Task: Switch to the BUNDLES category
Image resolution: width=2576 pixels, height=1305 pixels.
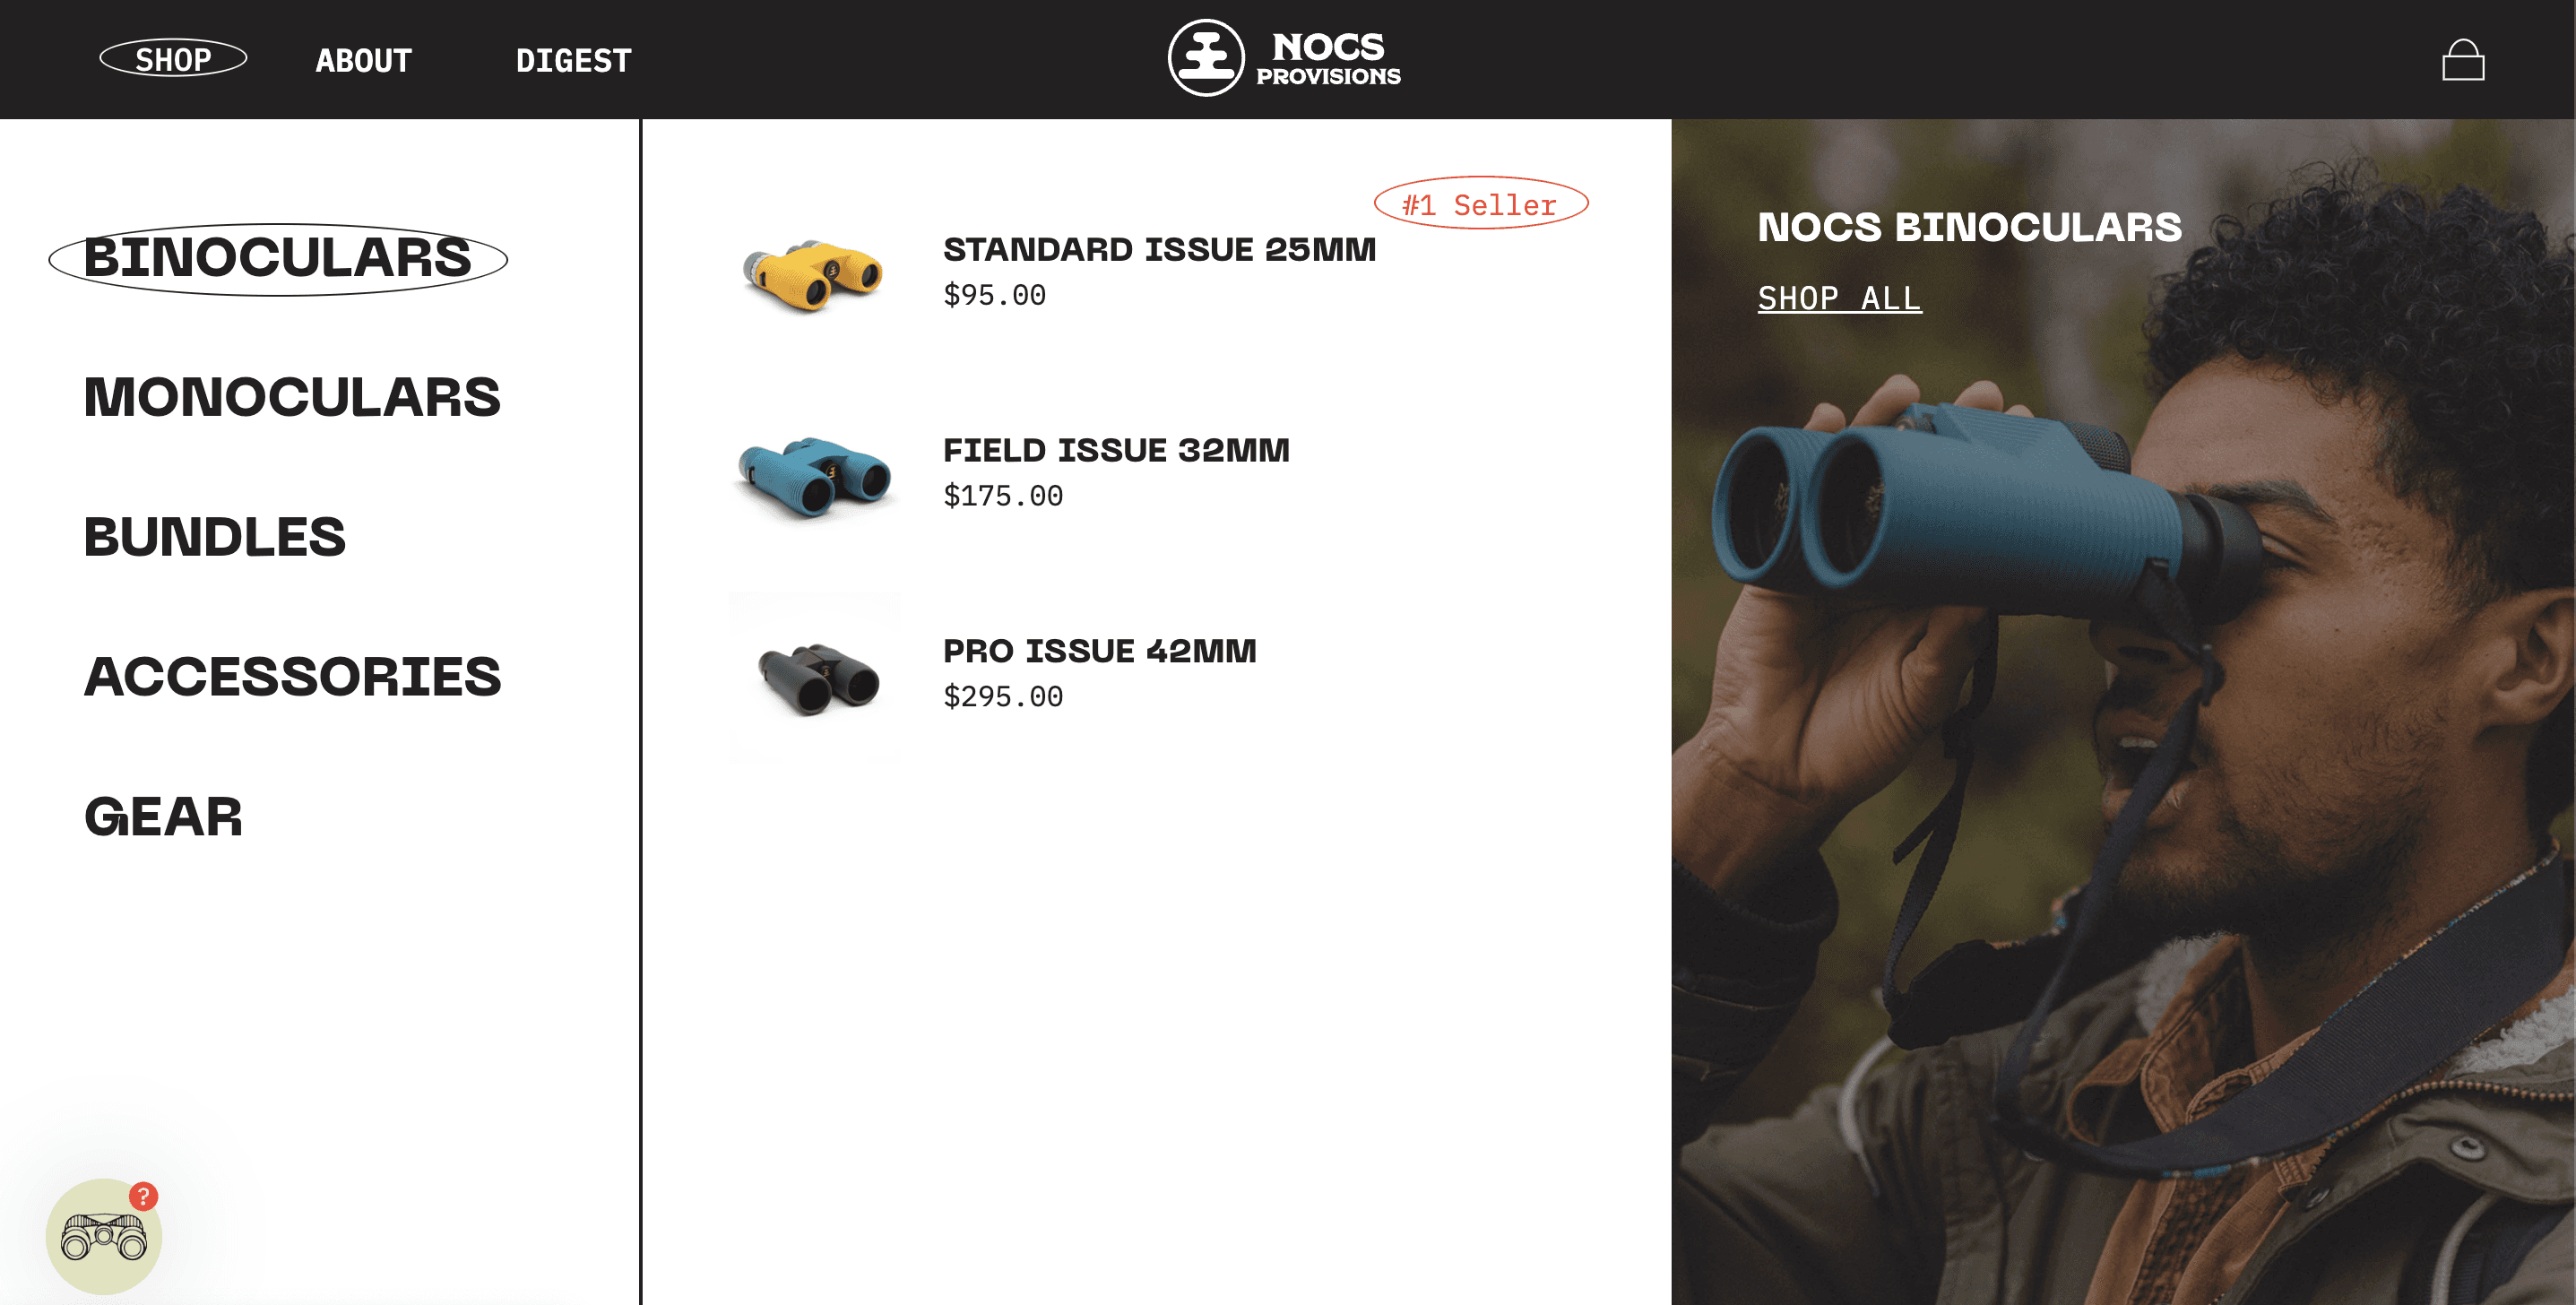Action: [x=215, y=537]
